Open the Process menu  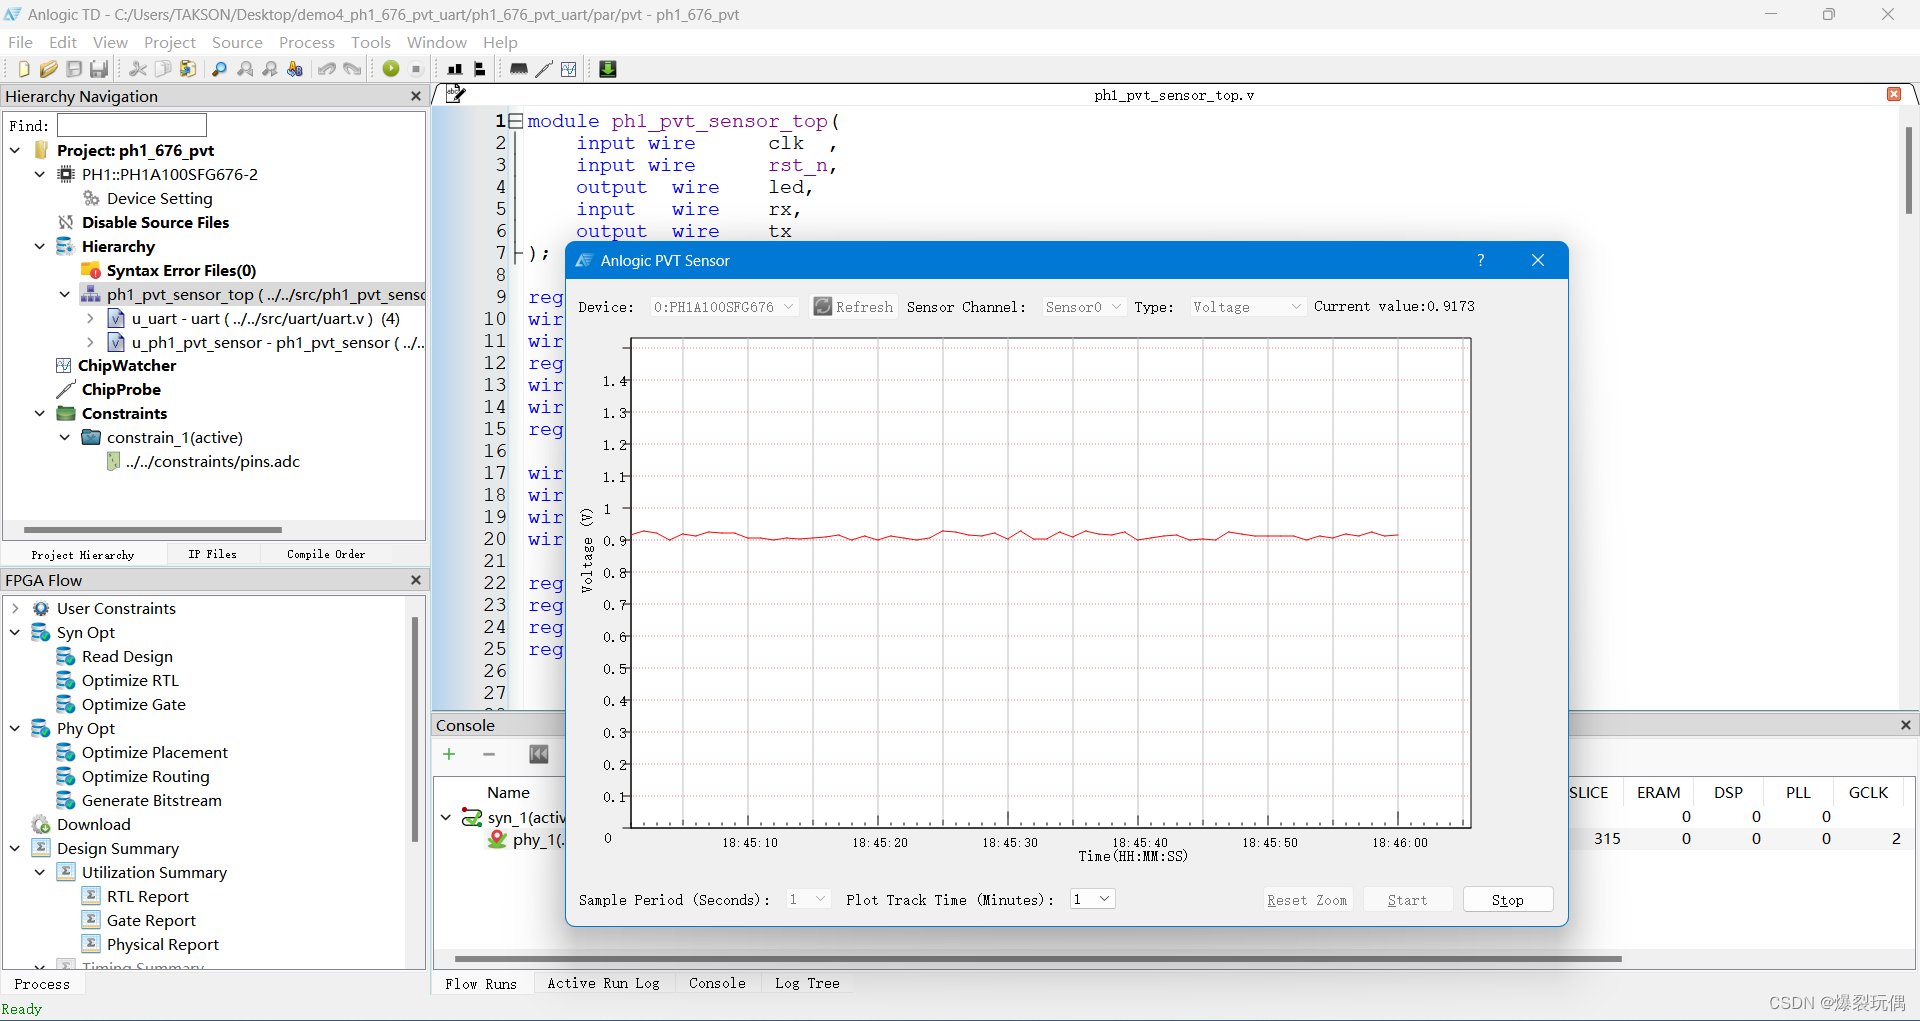click(306, 42)
